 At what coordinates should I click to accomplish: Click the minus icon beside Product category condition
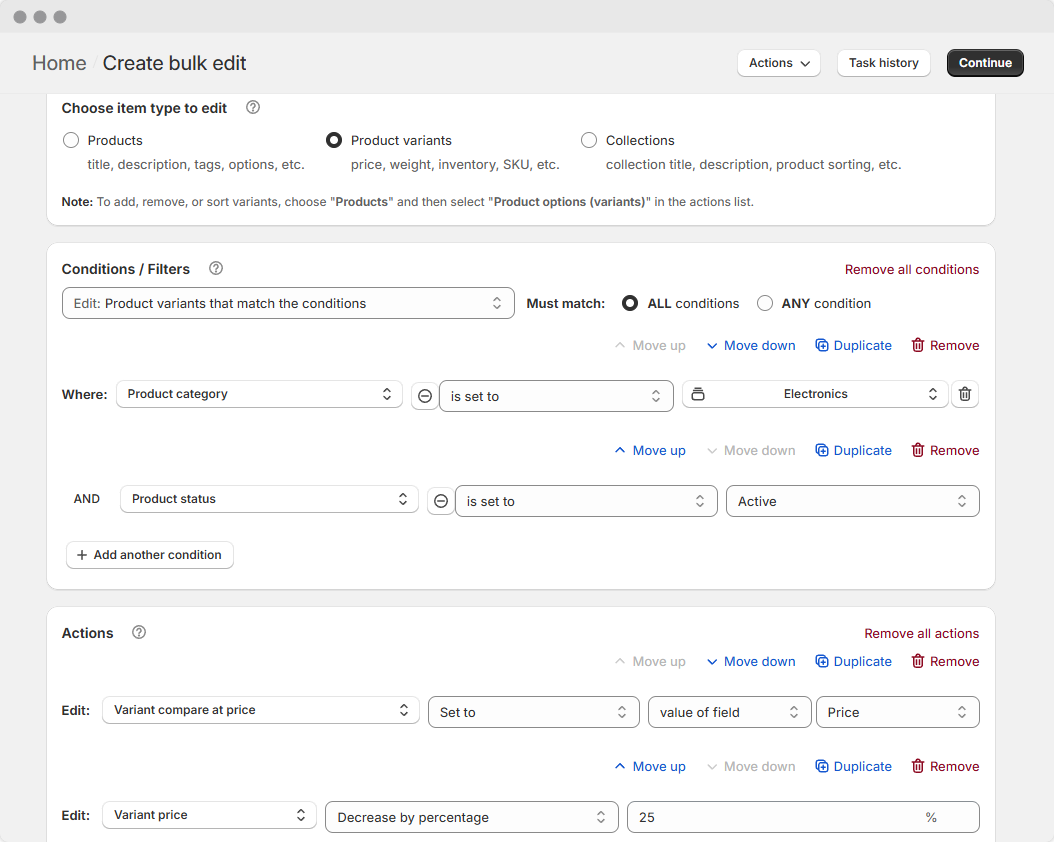[424, 396]
